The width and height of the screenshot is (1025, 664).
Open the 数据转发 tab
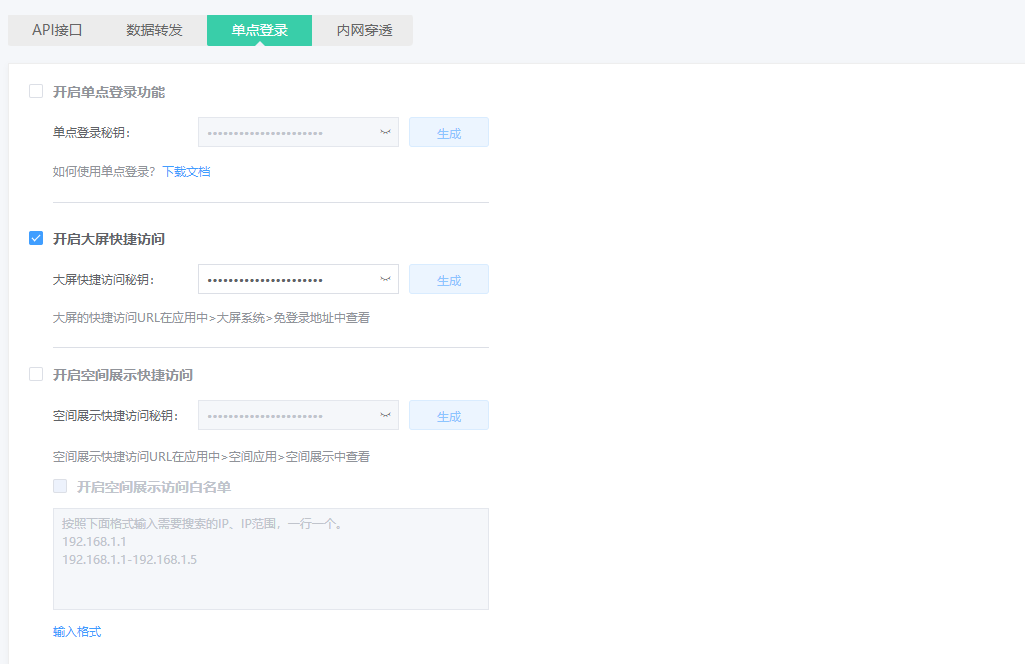pos(154,30)
